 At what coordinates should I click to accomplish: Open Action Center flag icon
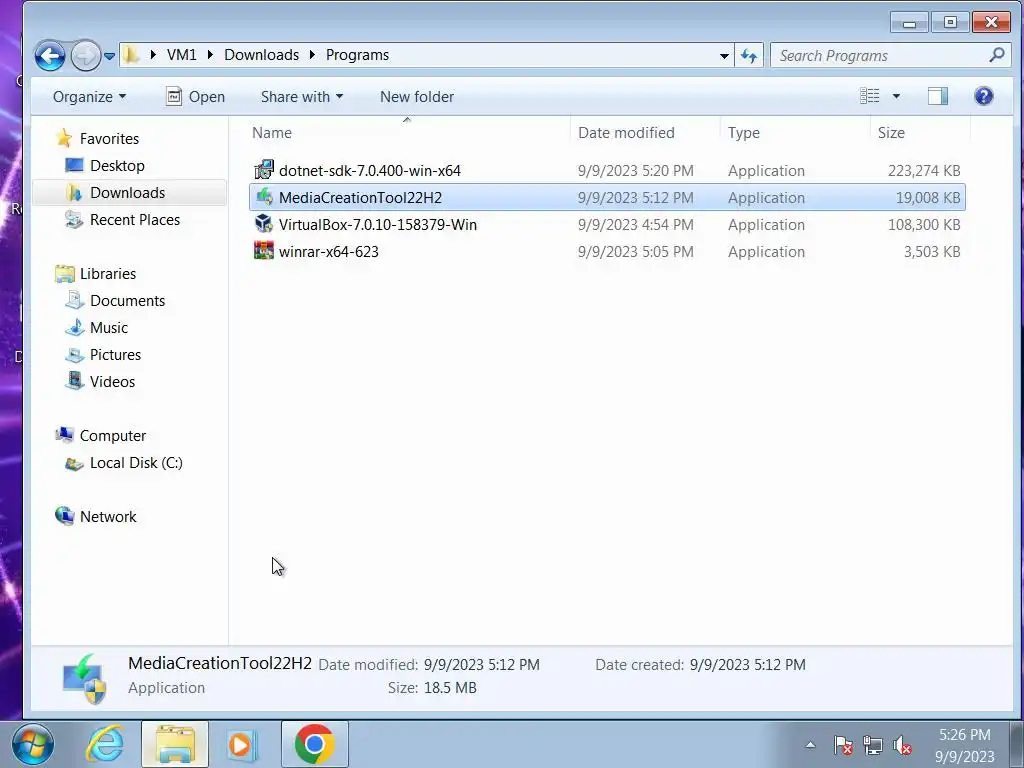[842, 745]
